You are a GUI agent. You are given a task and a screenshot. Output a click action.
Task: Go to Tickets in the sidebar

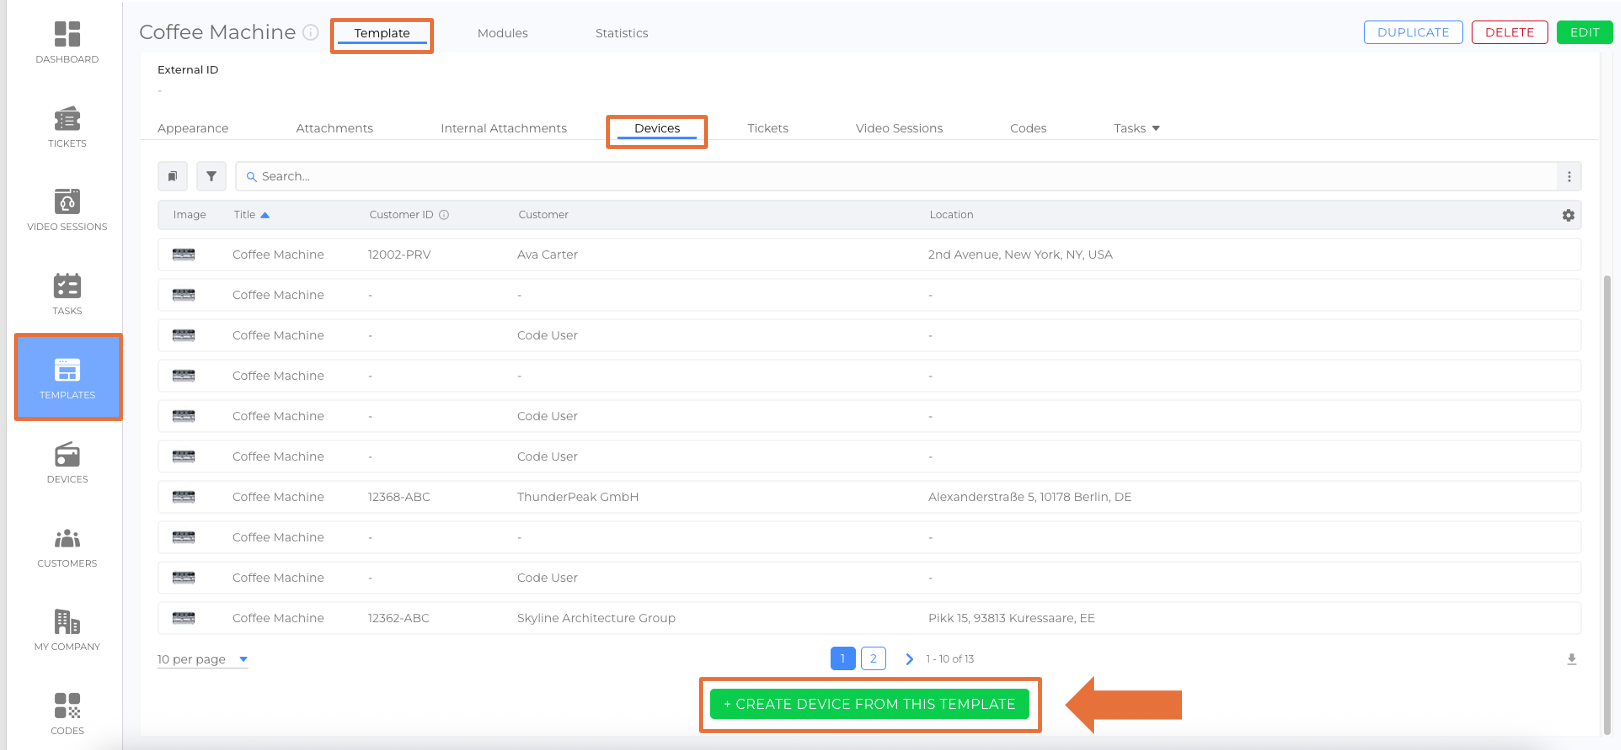(x=67, y=127)
